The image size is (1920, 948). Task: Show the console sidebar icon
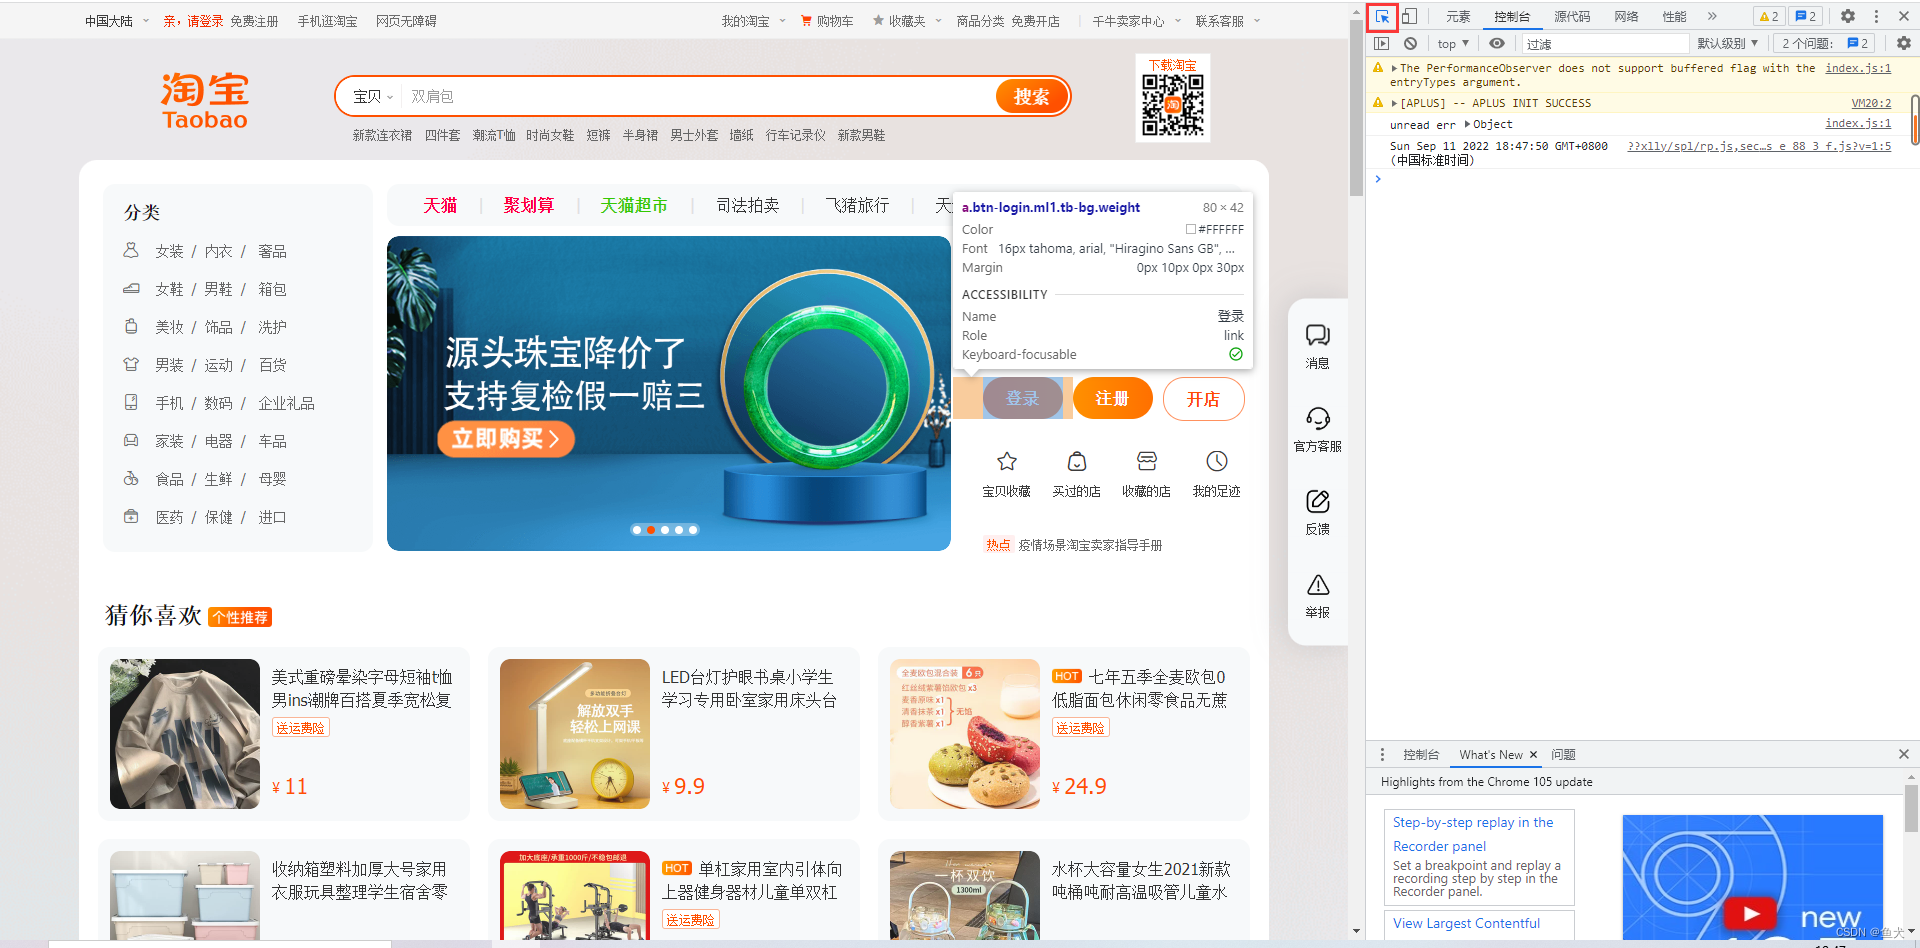click(x=1382, y=43)
